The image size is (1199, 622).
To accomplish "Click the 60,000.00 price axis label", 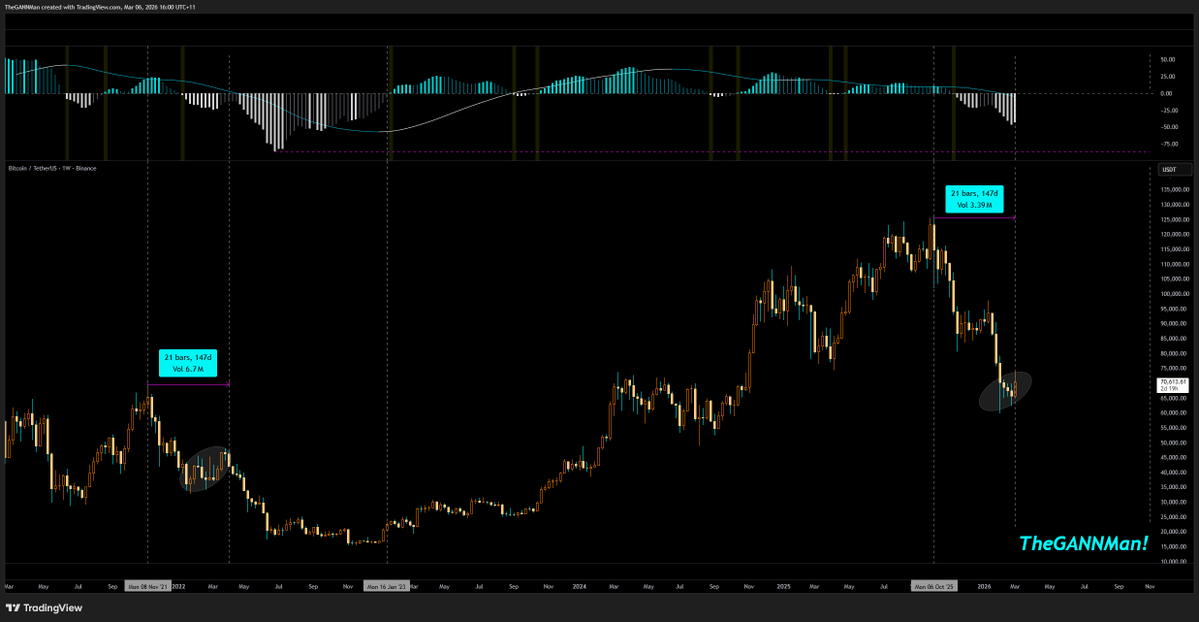I will click(1175, 413).
